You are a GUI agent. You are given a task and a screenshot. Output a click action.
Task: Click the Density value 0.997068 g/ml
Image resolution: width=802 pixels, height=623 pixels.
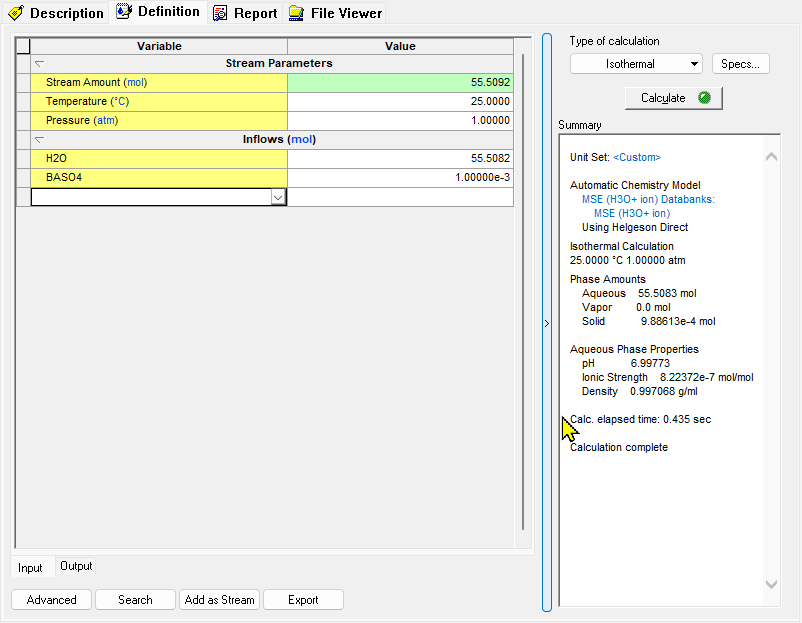tap(664, 391)
